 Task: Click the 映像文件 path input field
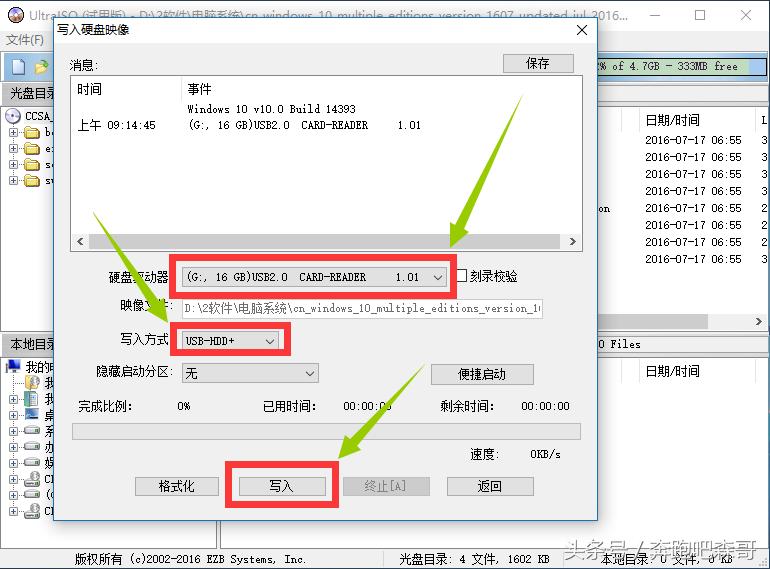362,308
